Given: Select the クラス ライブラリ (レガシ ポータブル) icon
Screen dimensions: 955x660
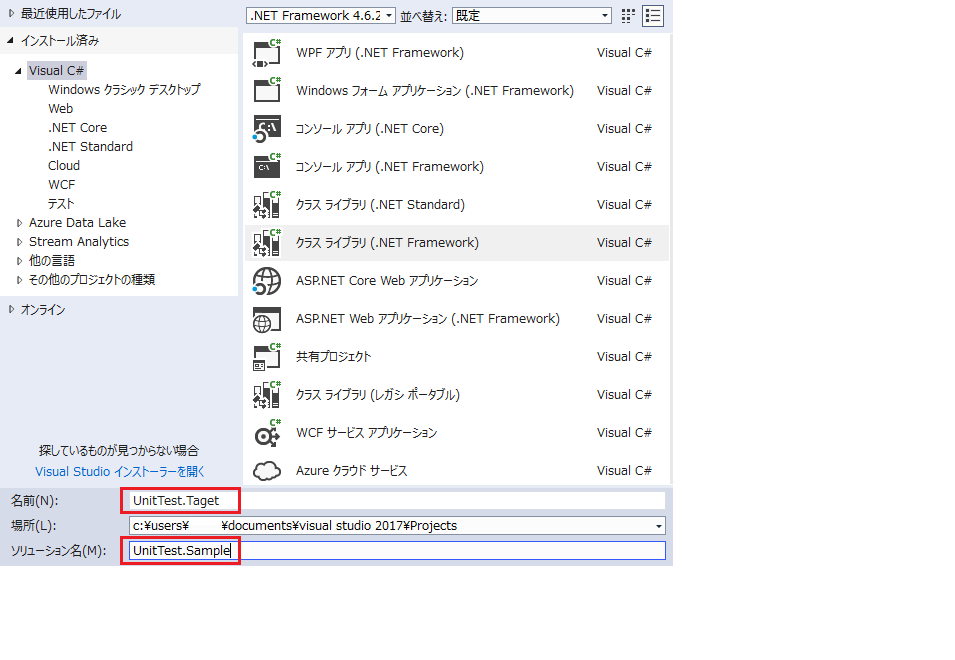Looking at the screenshot, I should 267,395.
